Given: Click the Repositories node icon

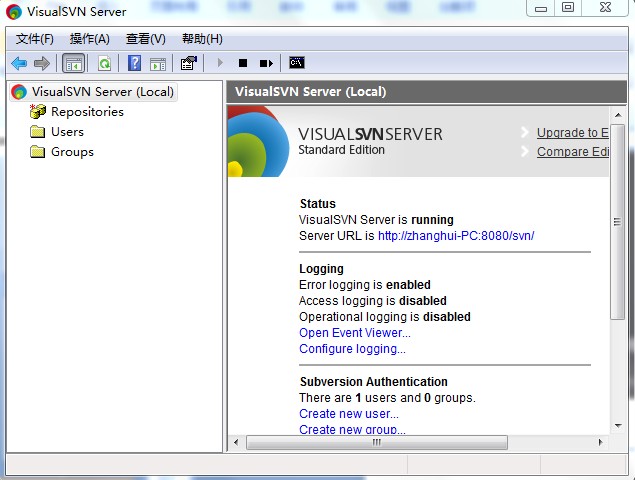Looking at the screenshot, I should click(38, 111).
